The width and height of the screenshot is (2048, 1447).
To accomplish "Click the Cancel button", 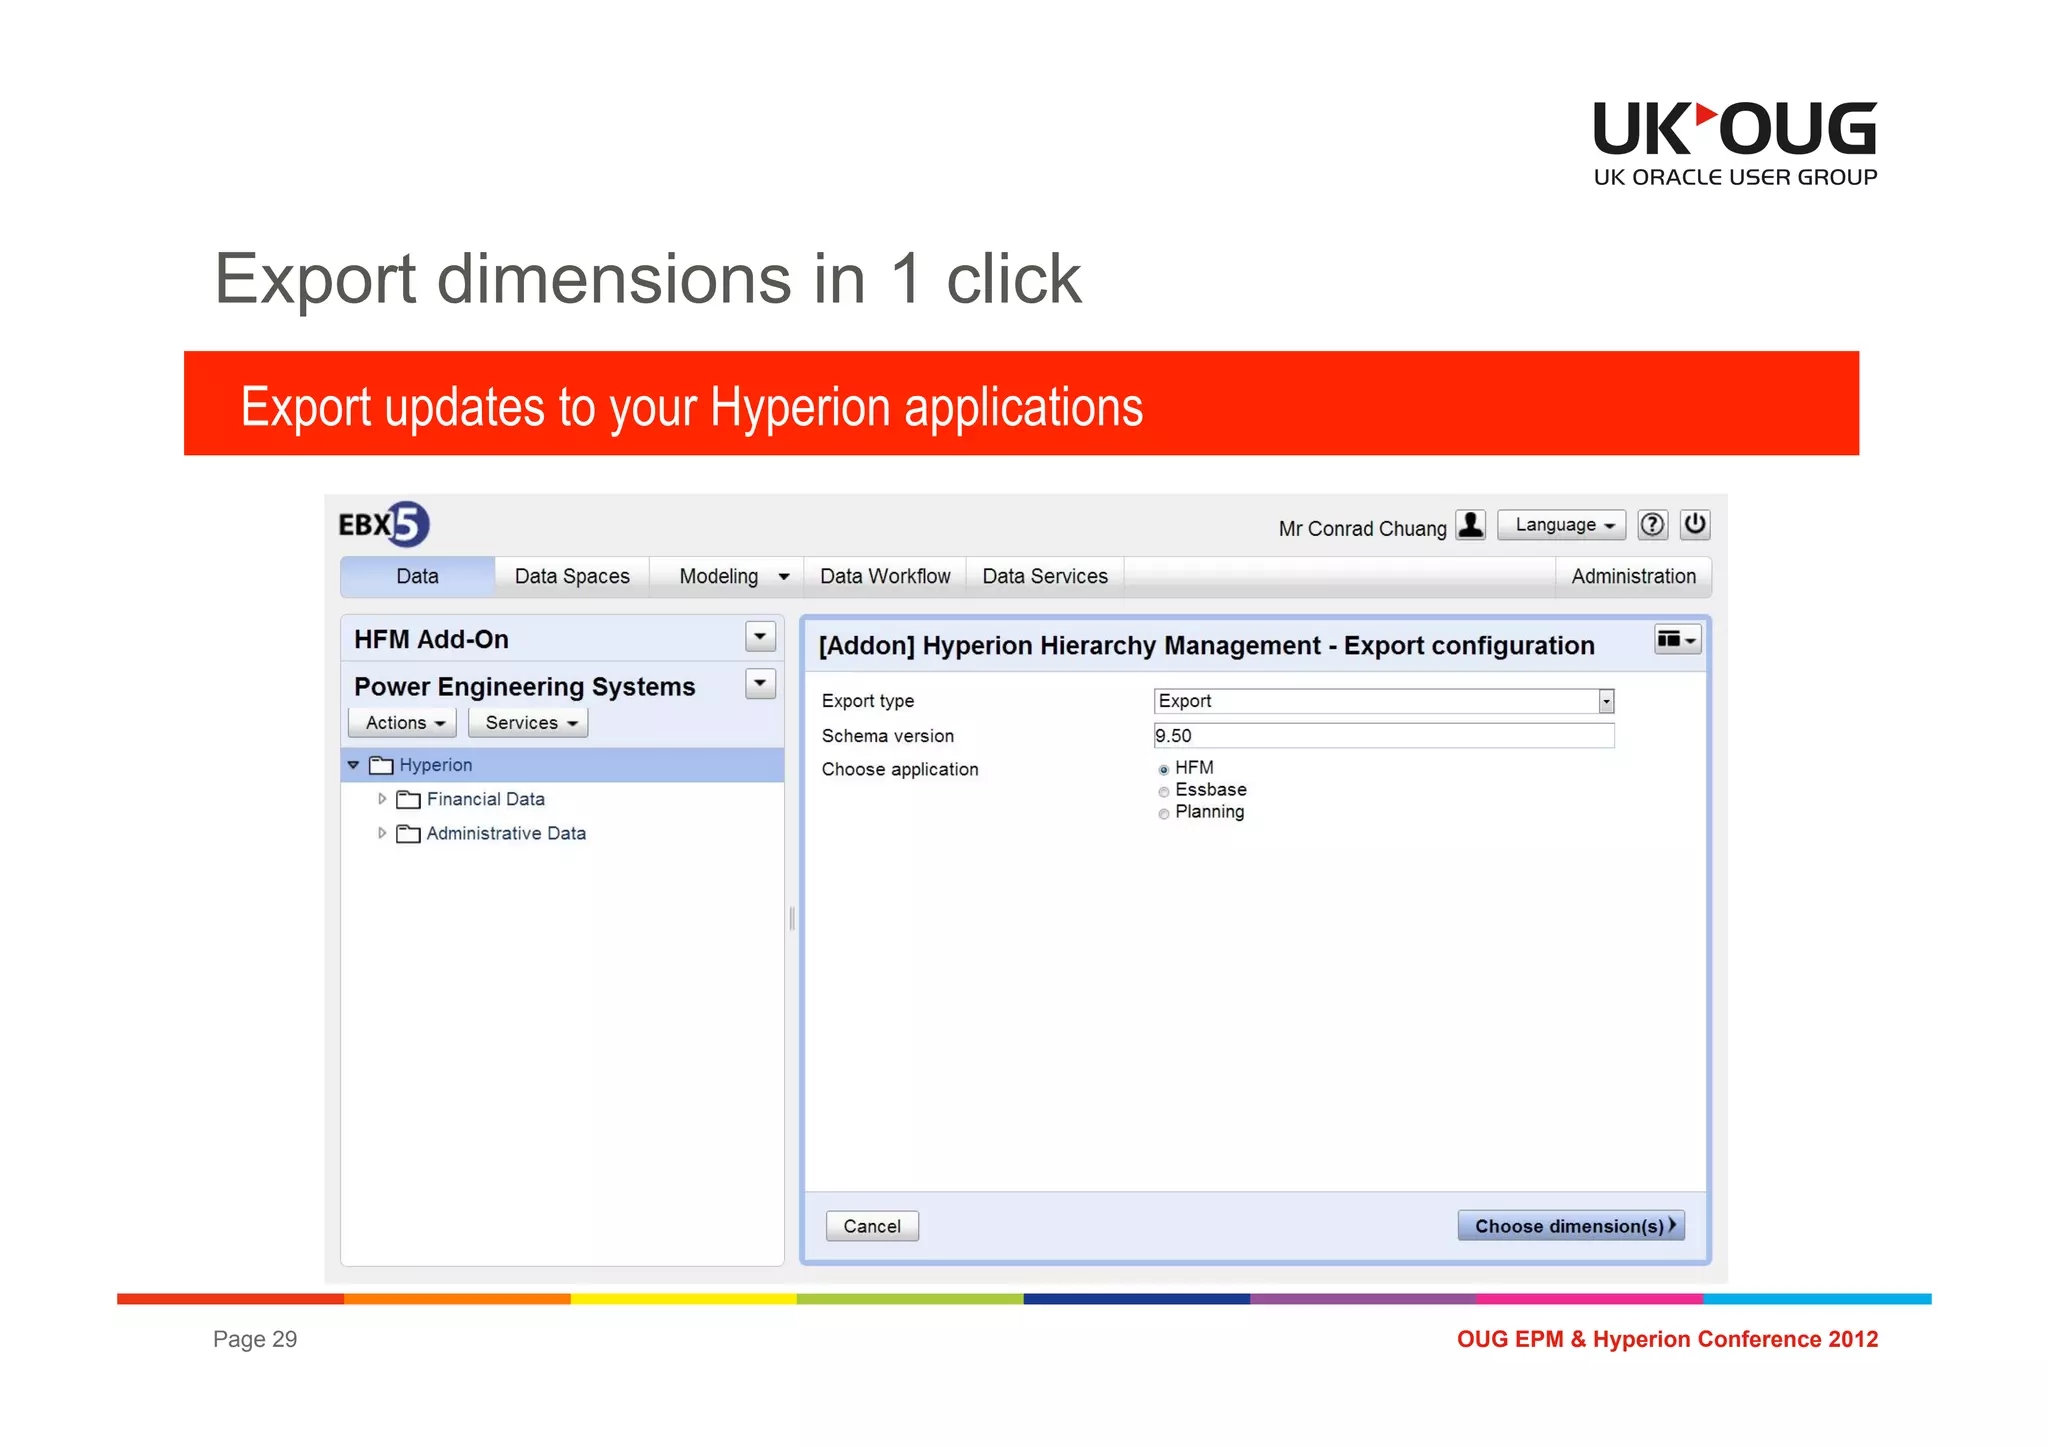I will point(872,1227).
